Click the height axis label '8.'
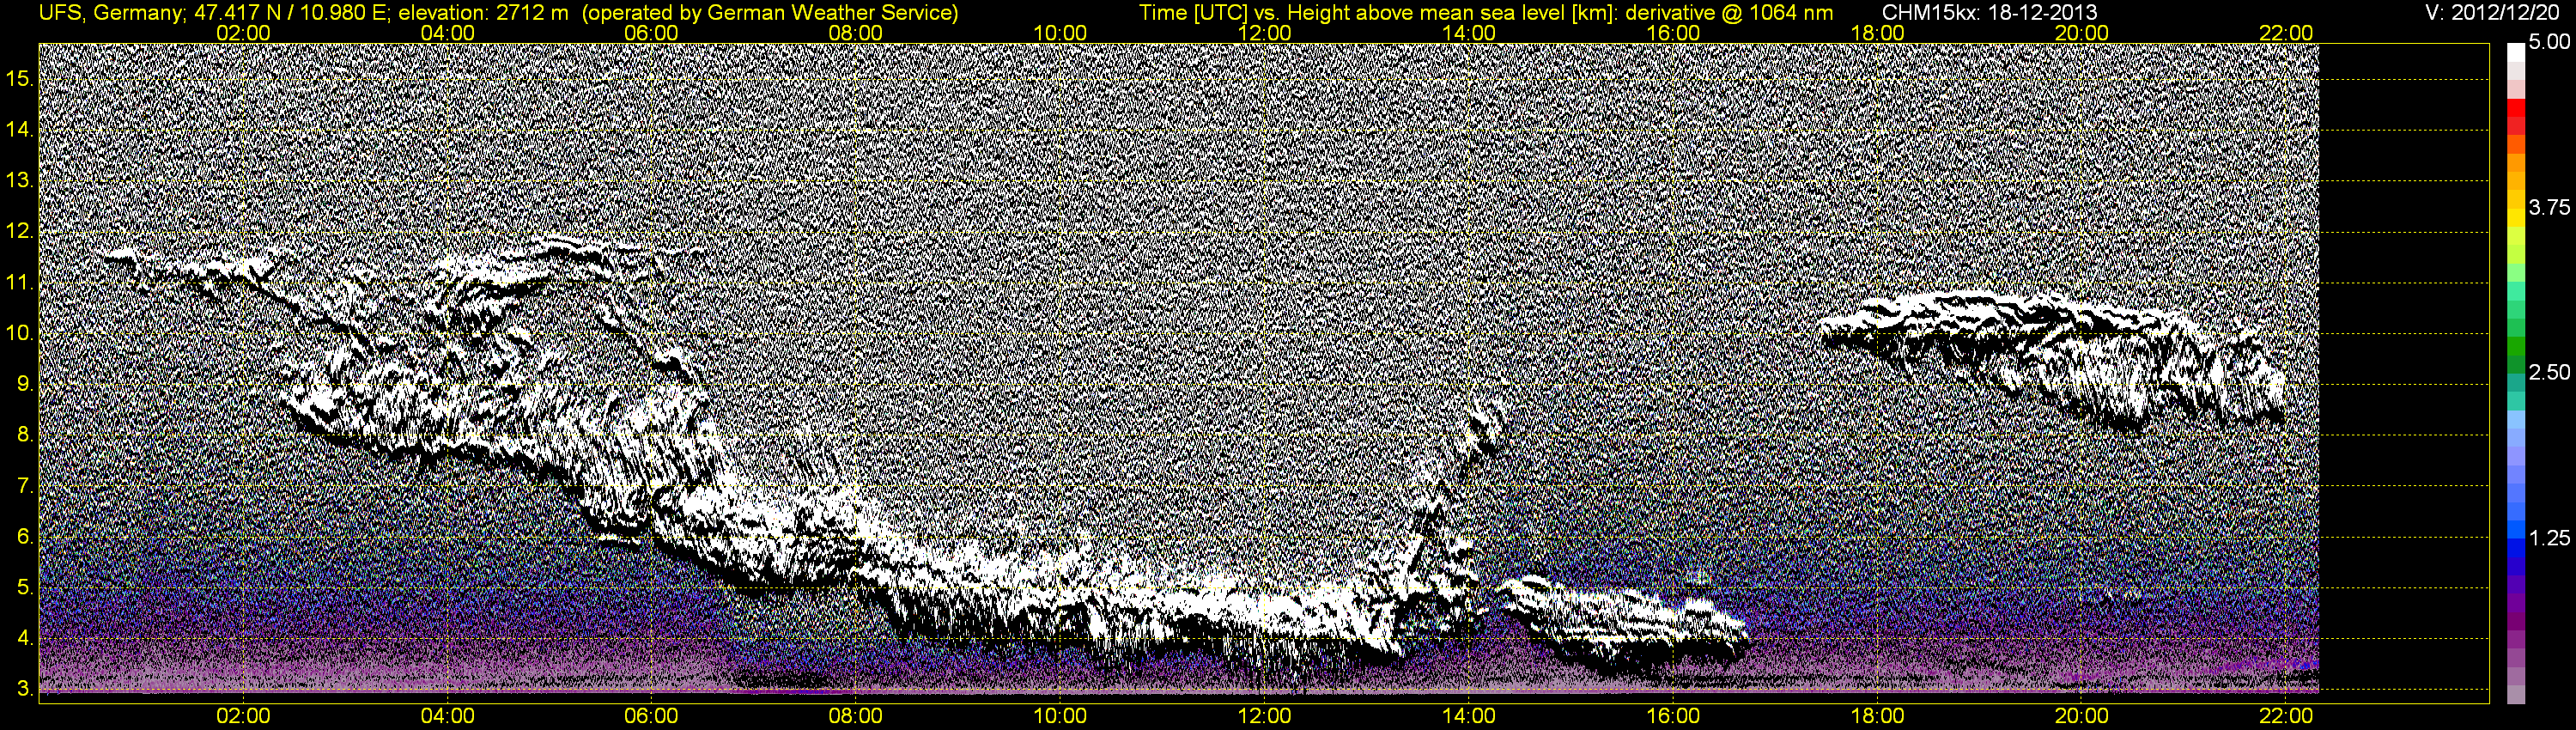Image resolution: width=2576 pixels, height=730 pixels. coord(25,436)
